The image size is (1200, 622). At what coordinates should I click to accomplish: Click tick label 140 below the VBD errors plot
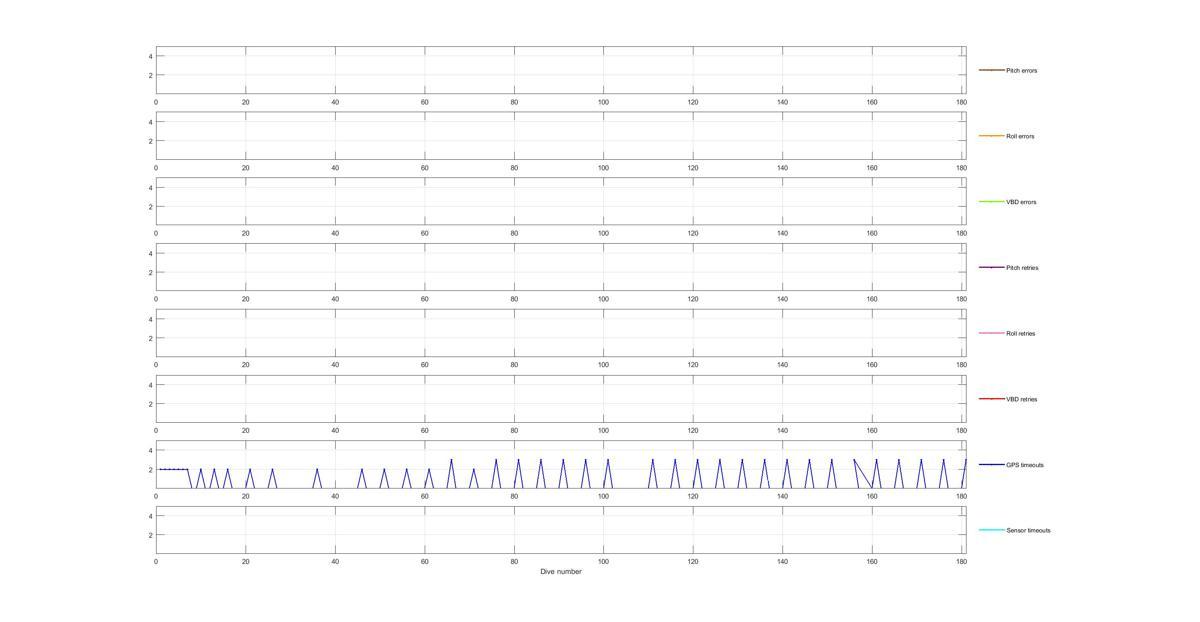782,233
